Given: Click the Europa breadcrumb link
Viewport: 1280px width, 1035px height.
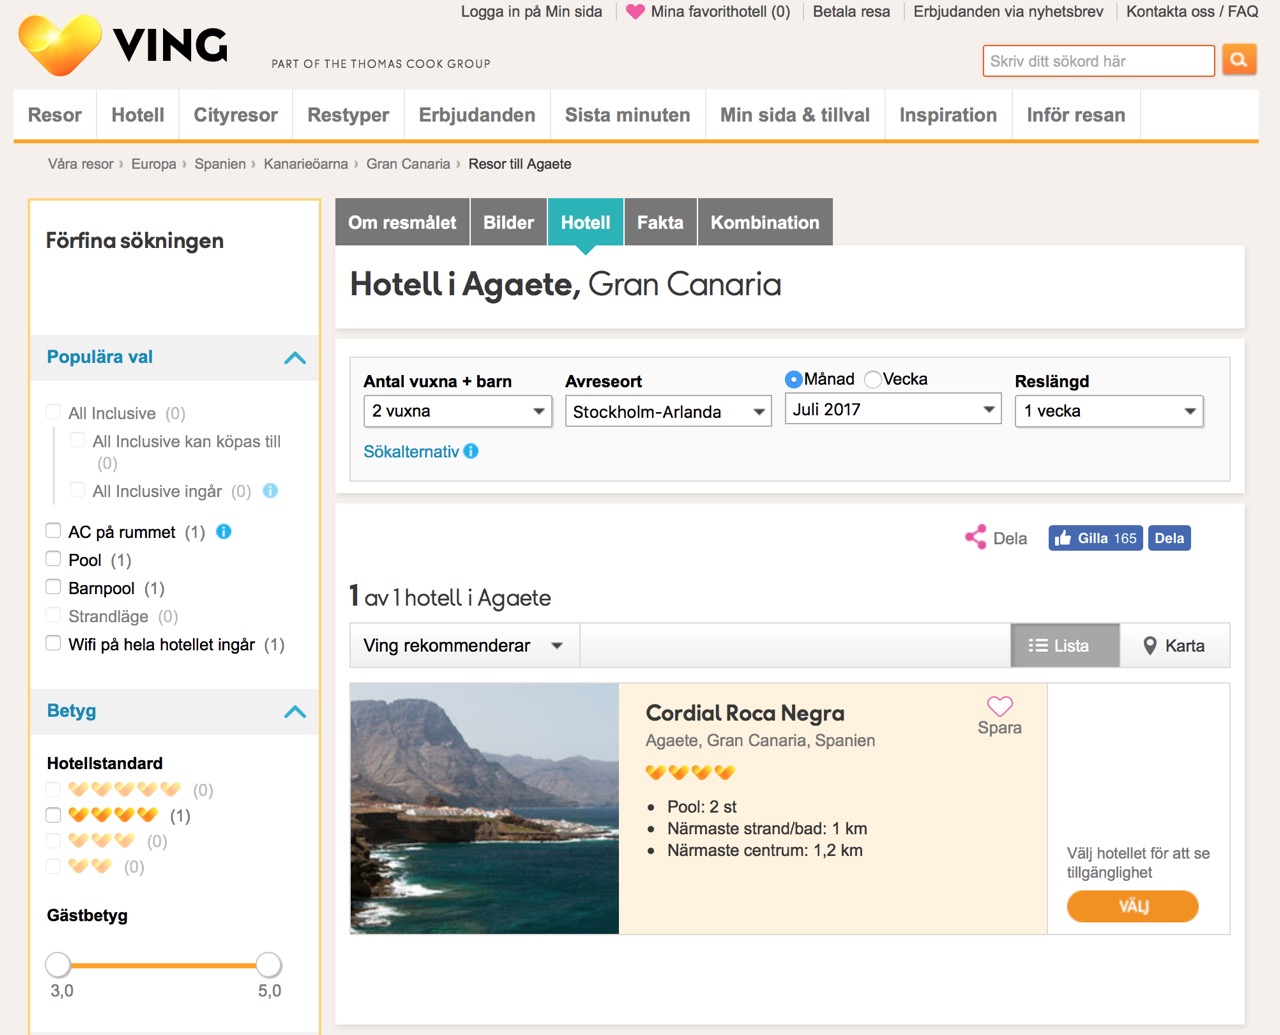Looking at the screenshot, I should [x=154, y=164].
